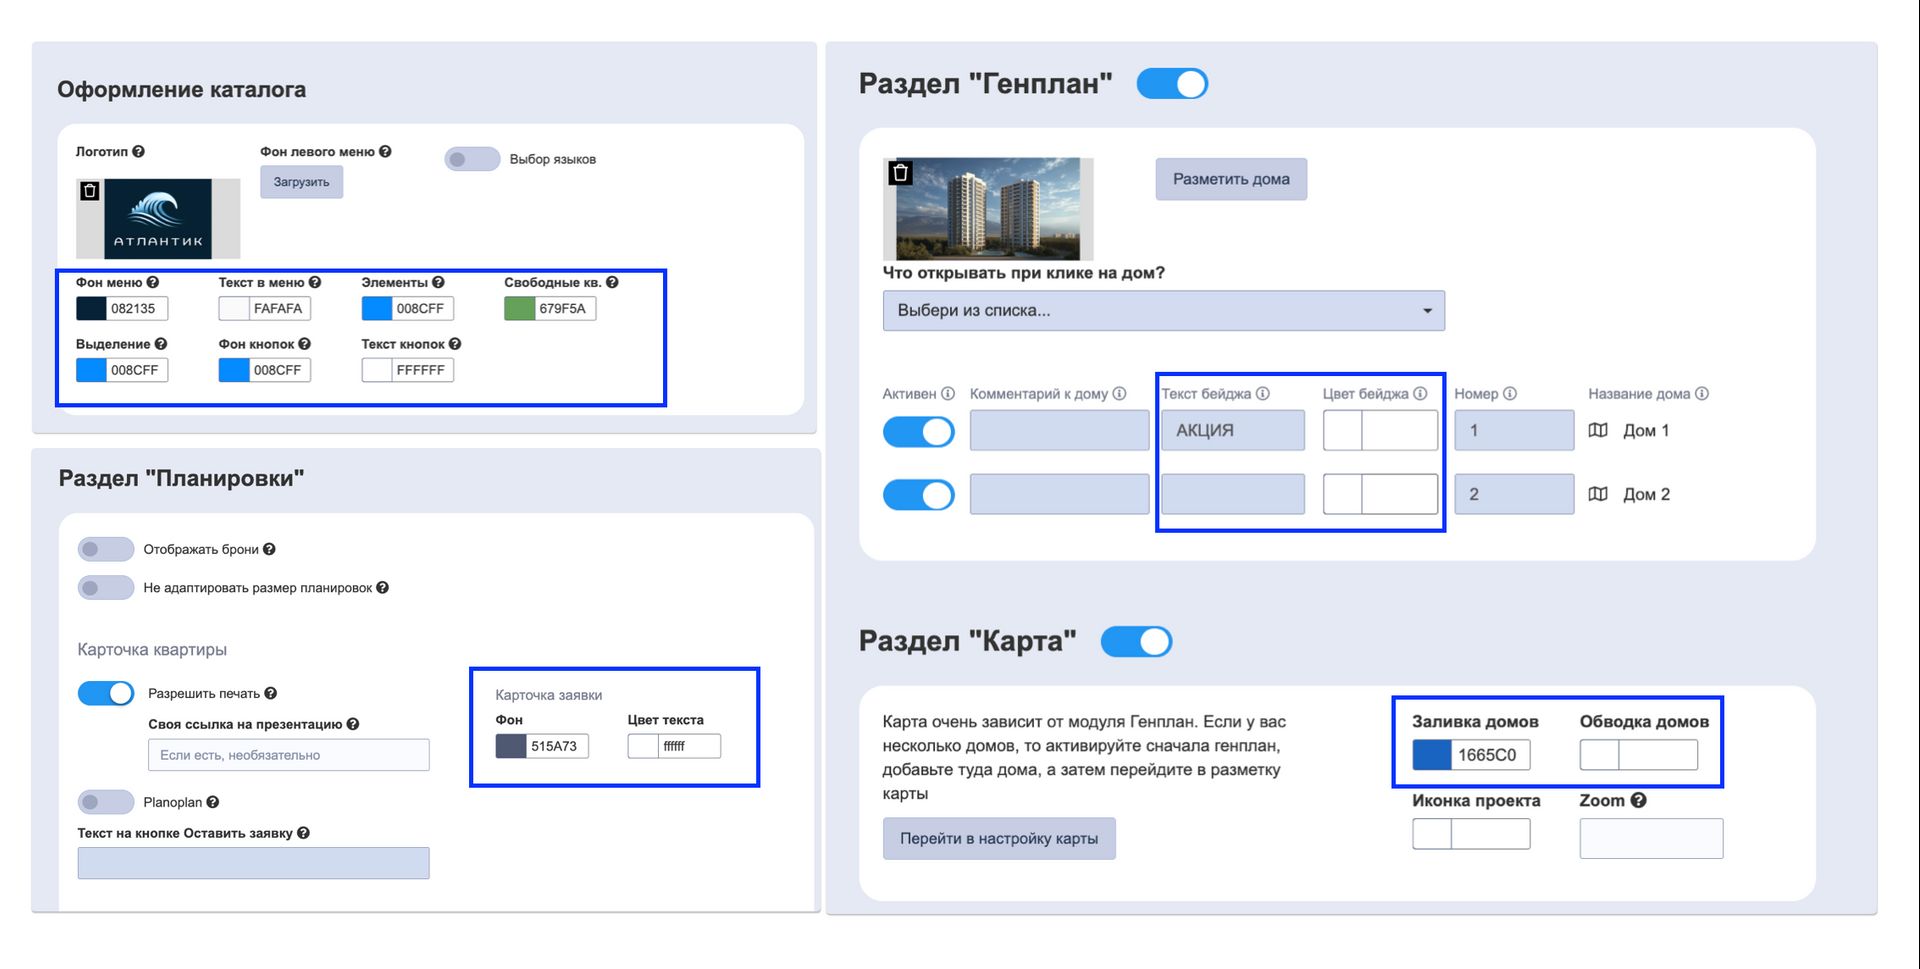Screen dimensions: 1920x969
Task: Click the Текст на кнопке Оставить заявку input
Action: tap(254, 863)
